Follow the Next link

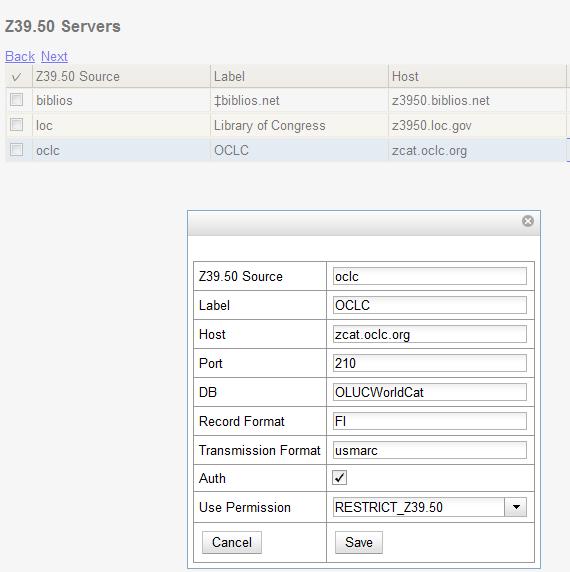click(54, 56)
